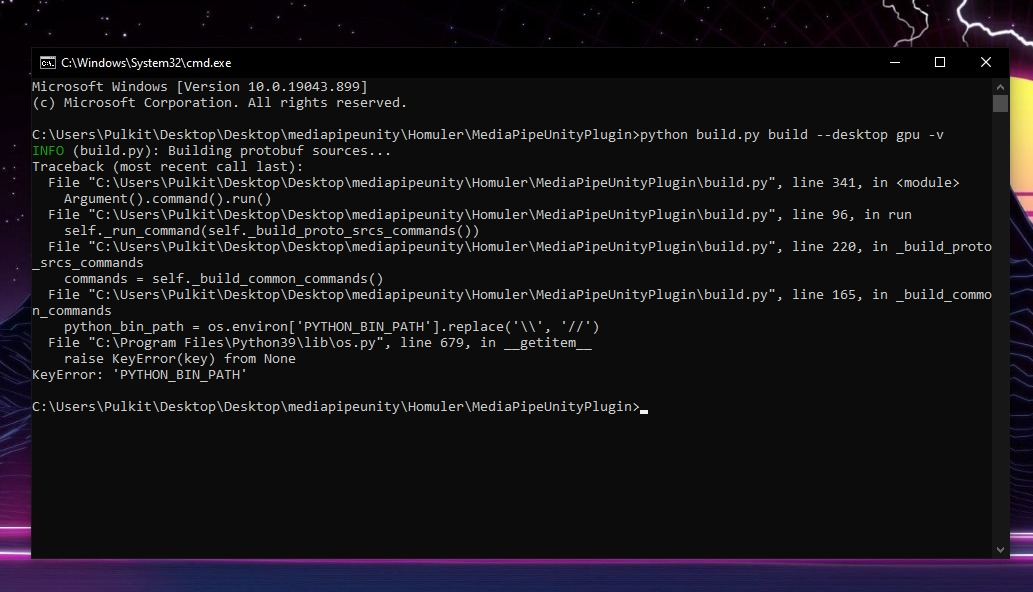Place cursor at the blinking command prompt
Screen dimensions: 1033x592
pyautogui.click(x=644, y=407)
